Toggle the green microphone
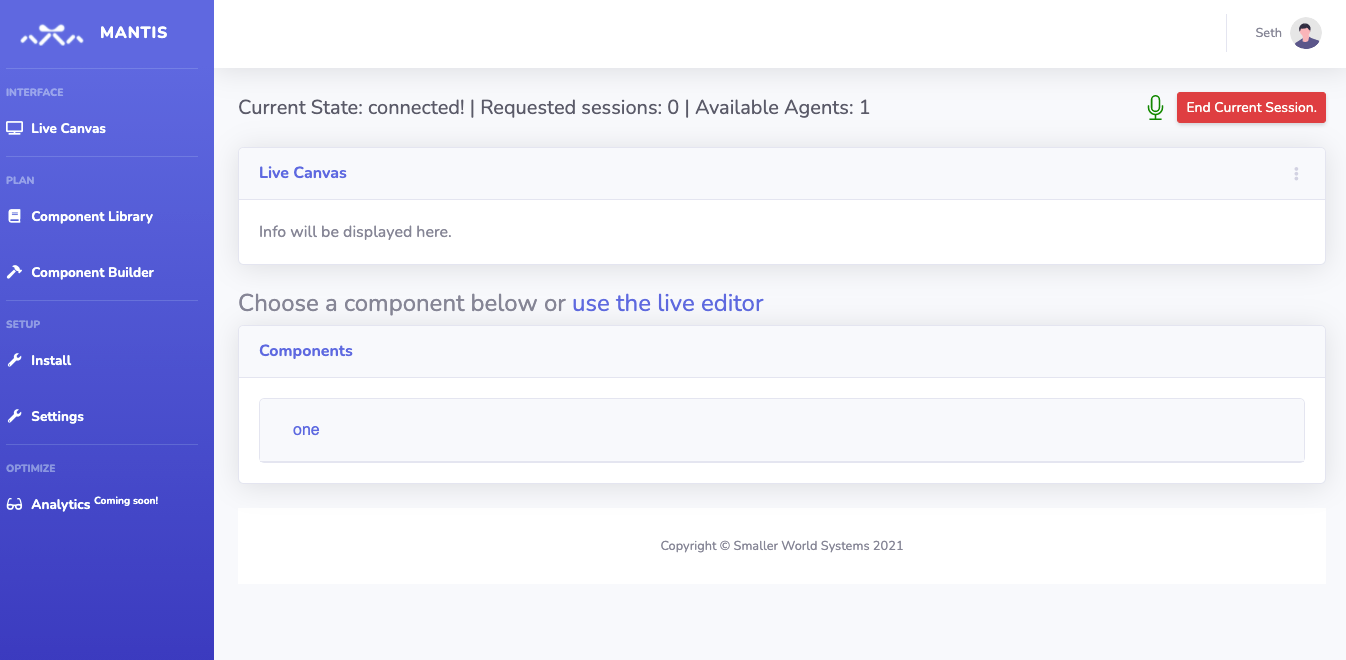1346x660 pixels. click(x=1155, y=107)
